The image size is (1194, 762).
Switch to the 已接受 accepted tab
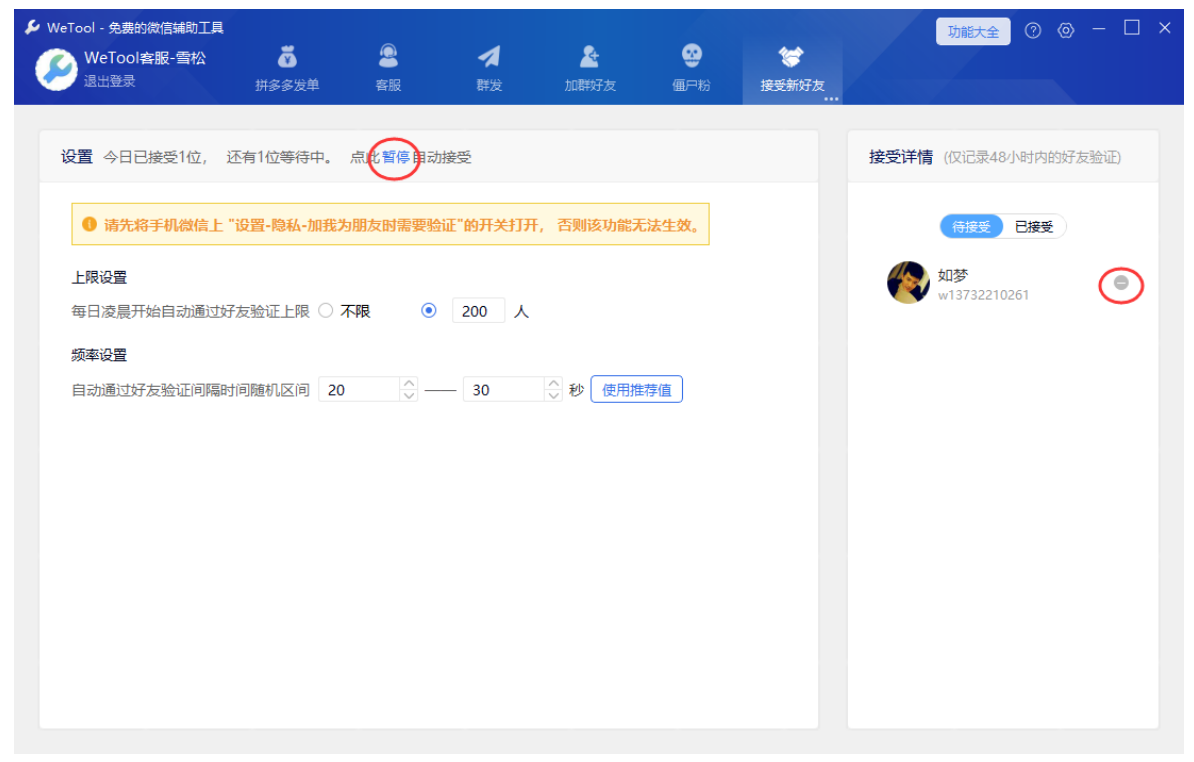pos(1033,226)
